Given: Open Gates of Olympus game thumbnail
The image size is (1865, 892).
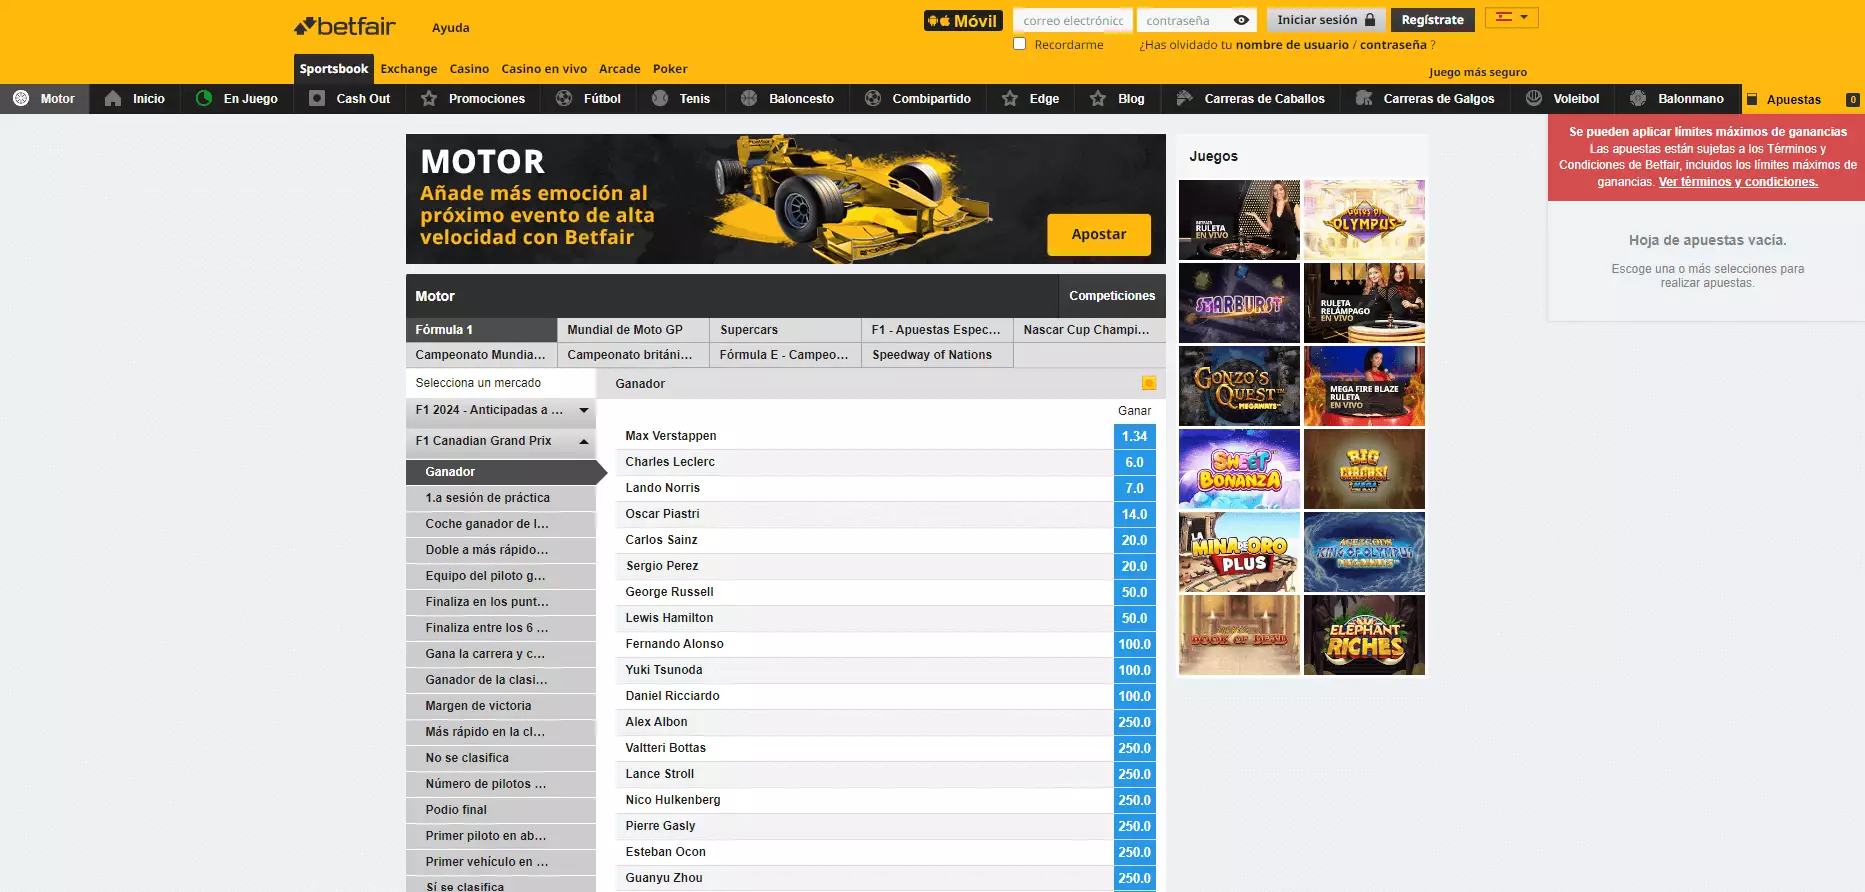Looking at the screenshot, I should (x=1364, y=220).
